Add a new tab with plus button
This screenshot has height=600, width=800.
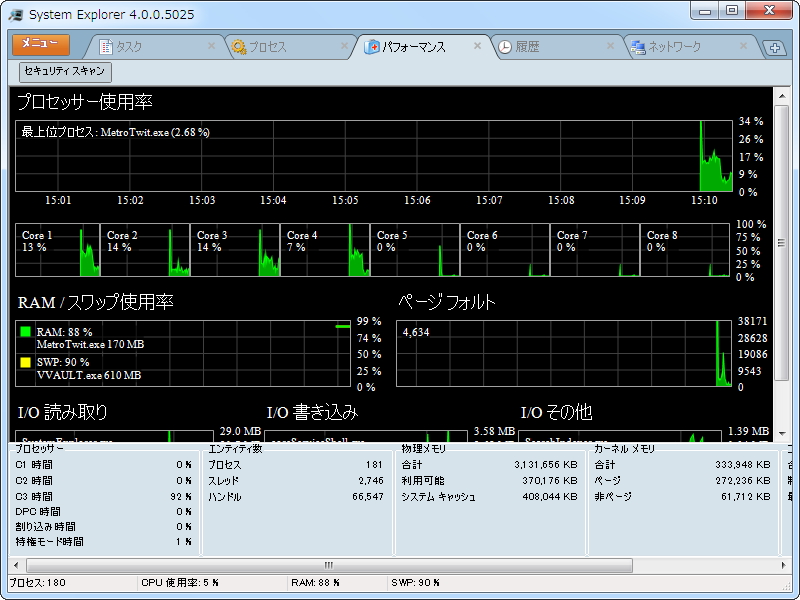click(774, 48)
